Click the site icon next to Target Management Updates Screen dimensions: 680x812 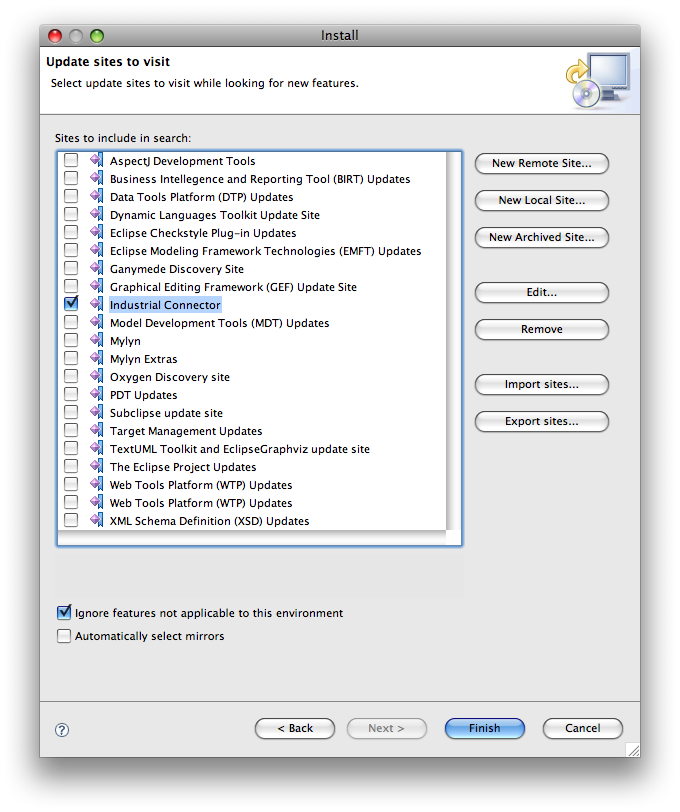(x=96, y=430)
